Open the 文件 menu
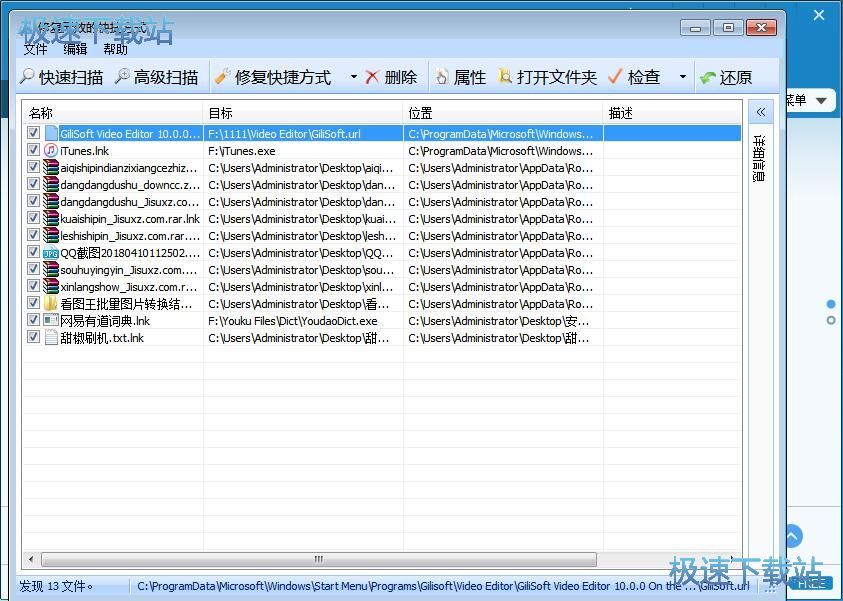843x601 pixels. (35, 49)
